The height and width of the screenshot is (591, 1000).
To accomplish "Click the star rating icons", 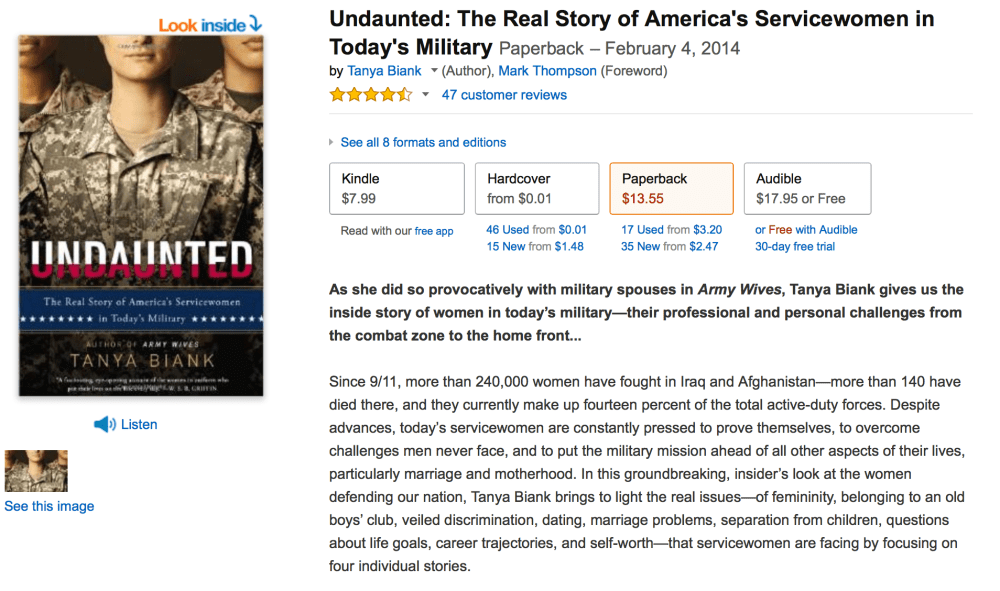I will click(370, 95).
